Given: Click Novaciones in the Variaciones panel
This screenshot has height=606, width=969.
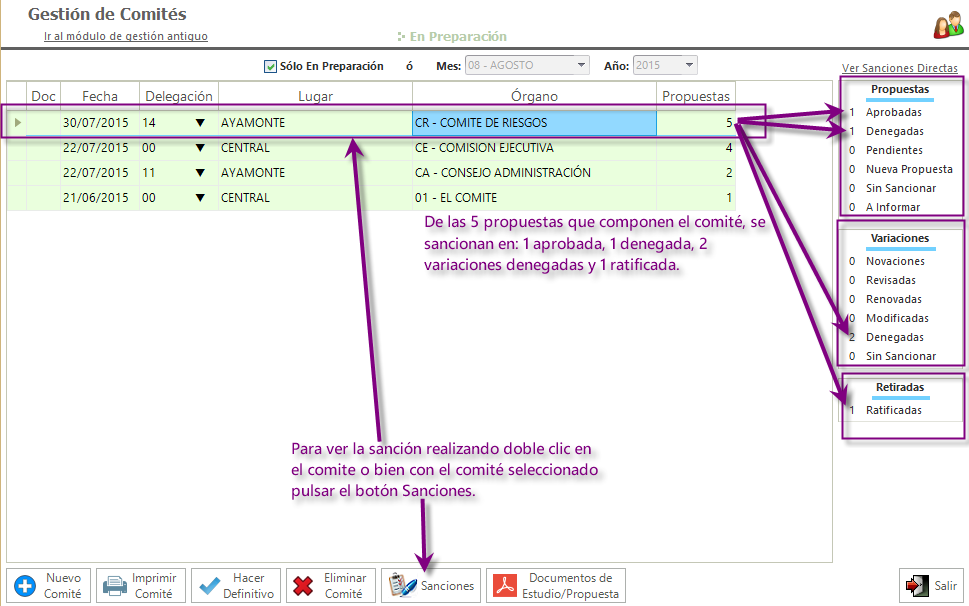Looking at the screenshot, I should (x=895, y=261).
